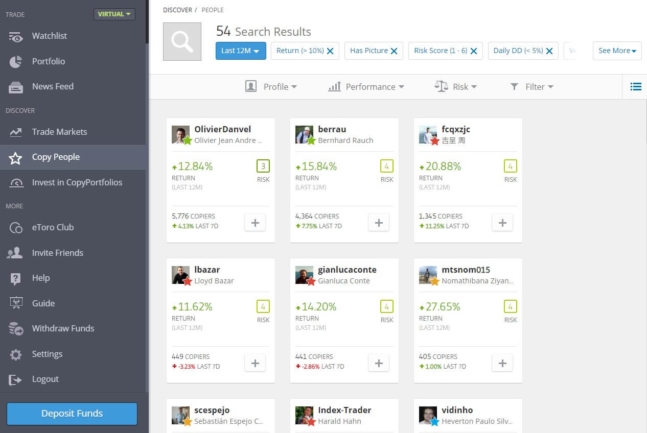Open the Help question mark icon
The width and height of the screenshot is (647, 433).
coord(16,279)
